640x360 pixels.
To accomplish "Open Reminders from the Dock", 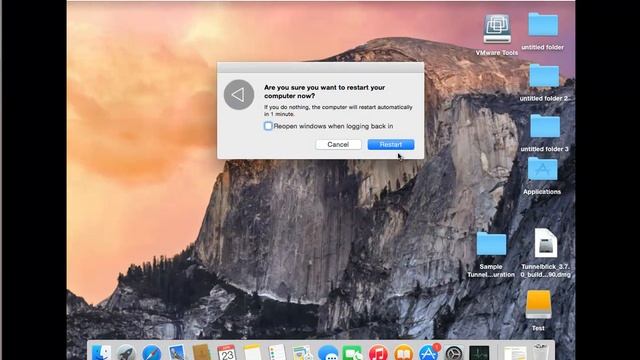I will pyautogui.click(x=277, y=353).
